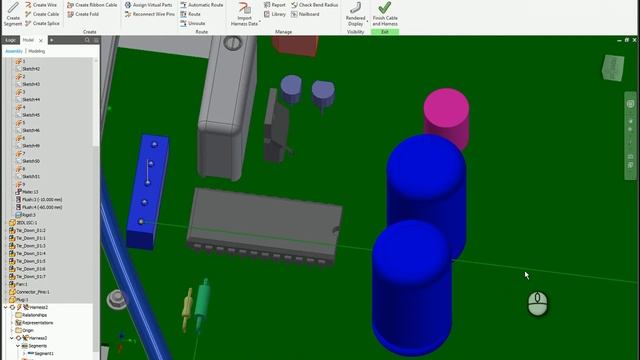
Task: Select the Create Segment tool
Action: coord(13,13)
